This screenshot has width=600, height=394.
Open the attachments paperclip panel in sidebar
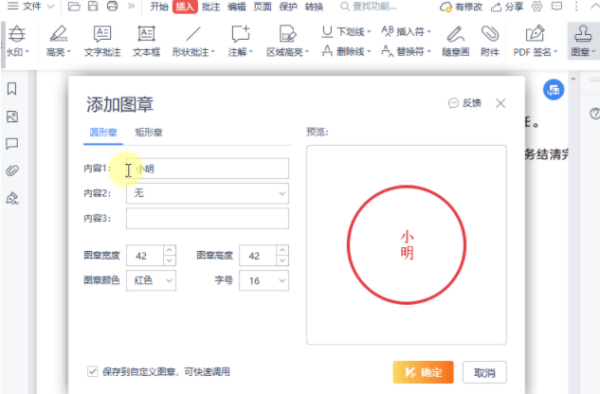(x=12, y=170)
